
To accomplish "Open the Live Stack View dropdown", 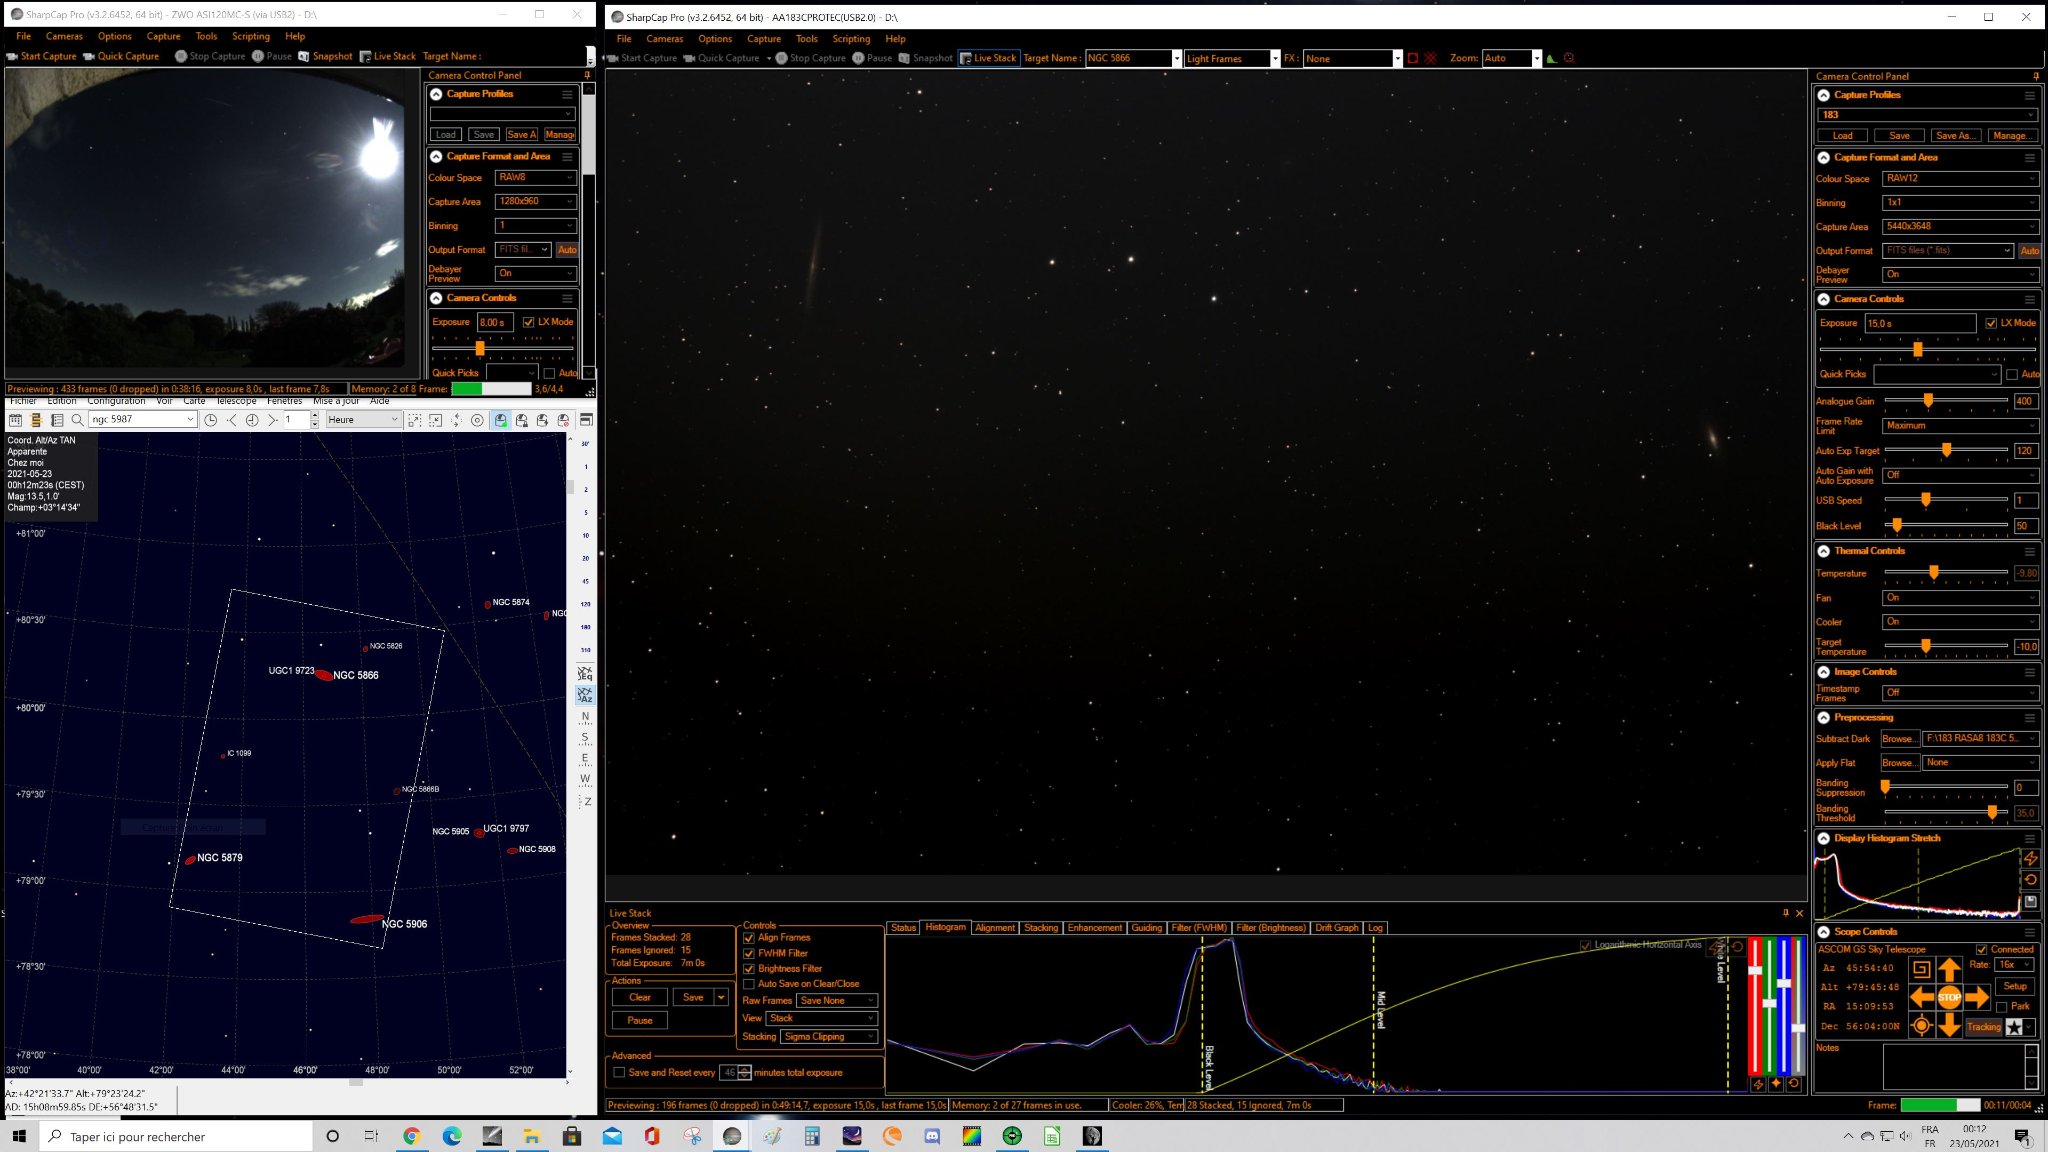I will click(x=823, y=1019).
